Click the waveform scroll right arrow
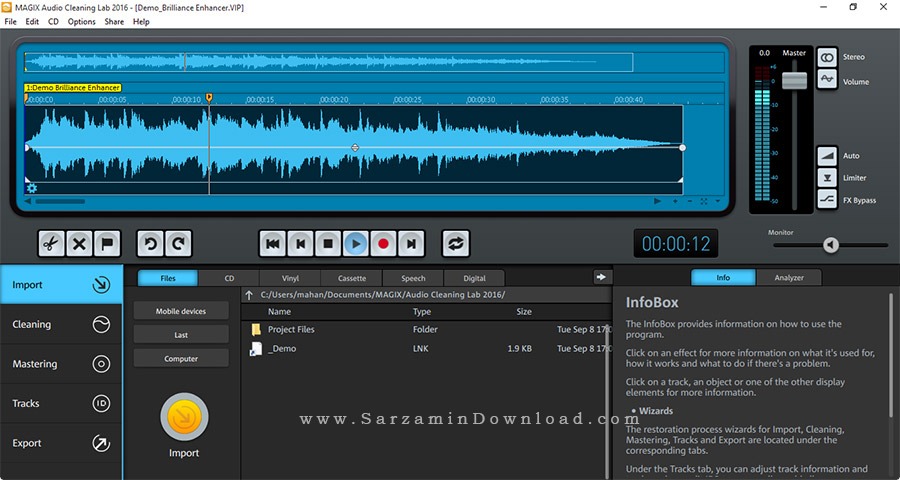The height and width of the screenshot is (480, 900). pyautogui.click(x=658, y=202)
